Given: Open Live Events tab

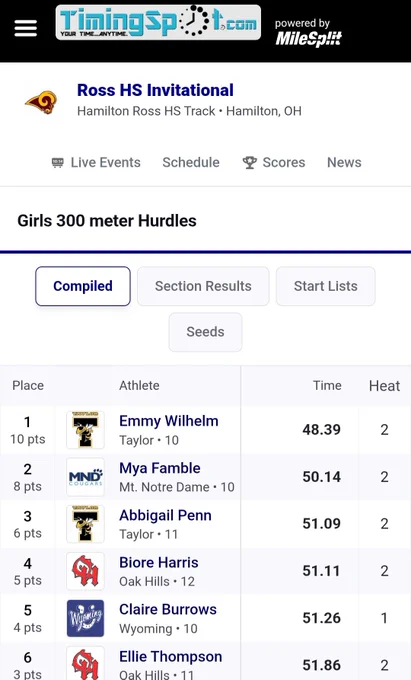Looking at the screenshot, I should click(x=96, y=162).
